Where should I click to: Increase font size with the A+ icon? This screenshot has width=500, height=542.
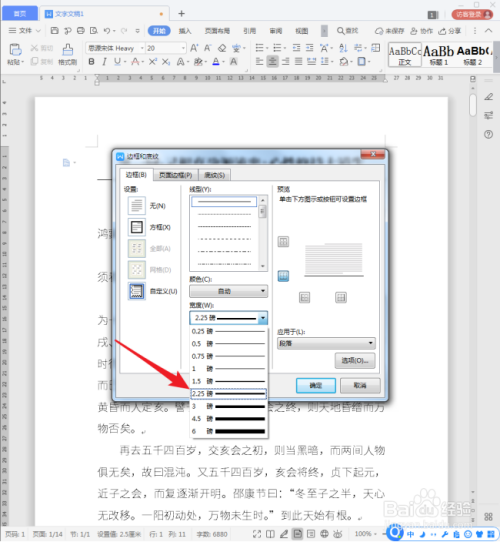[x=194, y=48]
